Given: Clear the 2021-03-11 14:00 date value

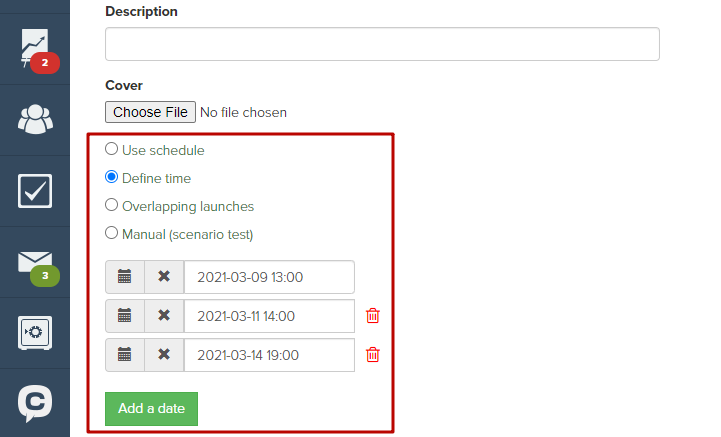Looking at the screenshot, I should pyautogui.click(x=164, y=316).
